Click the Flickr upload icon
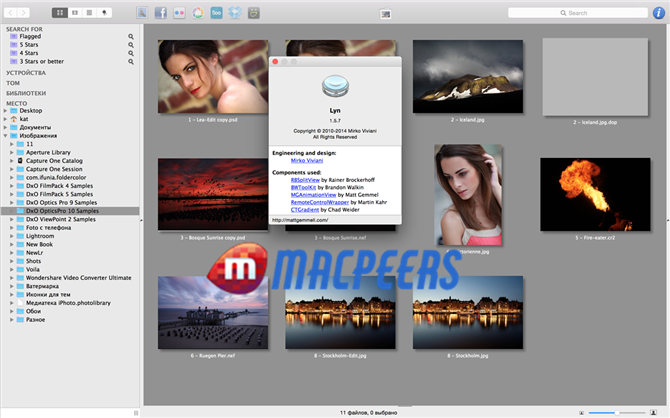This screenshot has height=418, width=670. coord(179,12)
